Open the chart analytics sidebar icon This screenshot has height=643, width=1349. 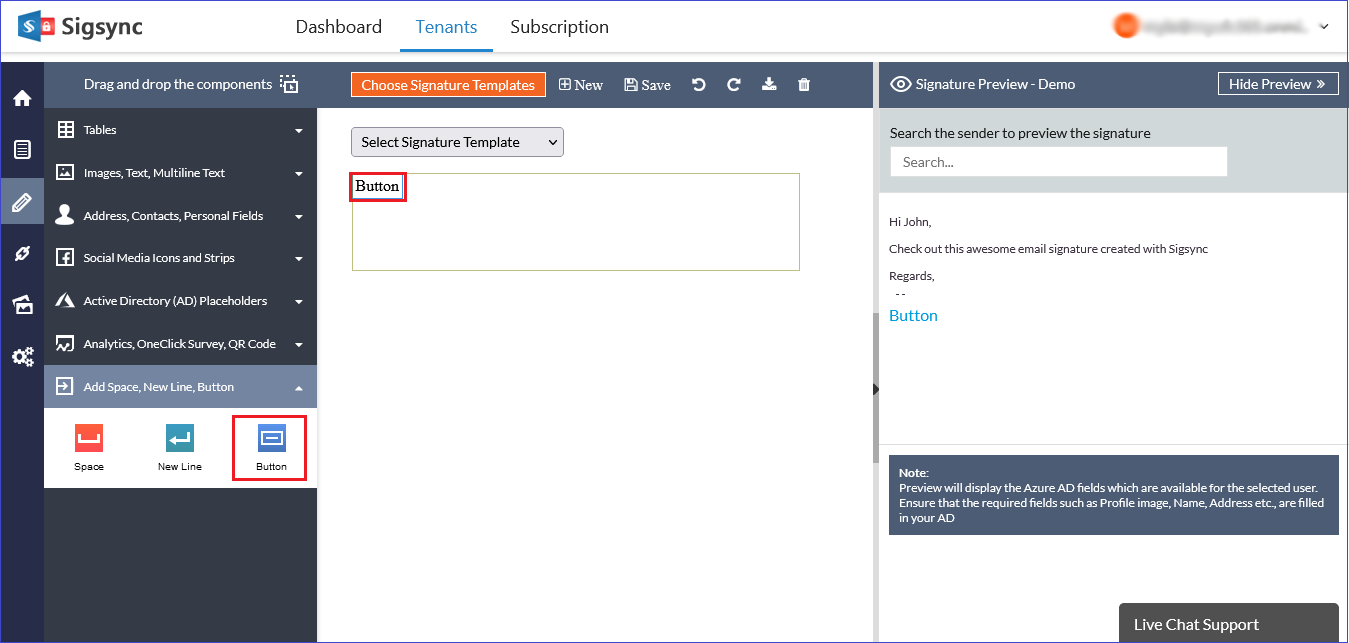coord(22,305)
